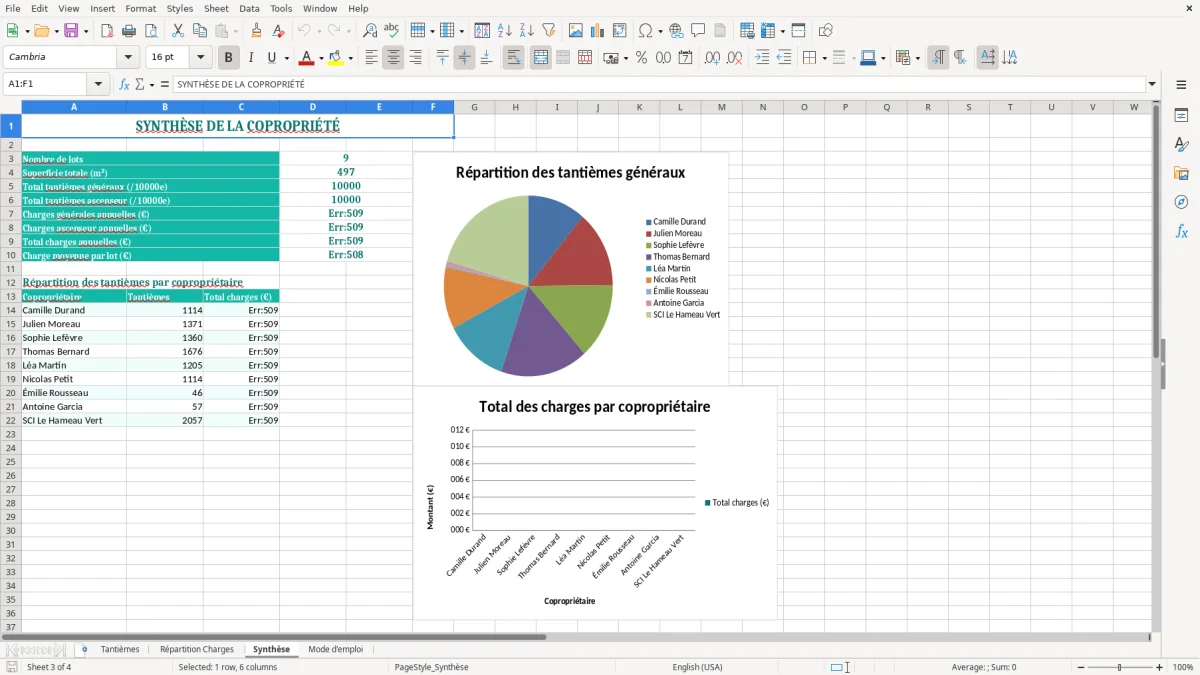Select row 14 header
This screenshot has width=1200, height=675.
[x=11, y=310]
